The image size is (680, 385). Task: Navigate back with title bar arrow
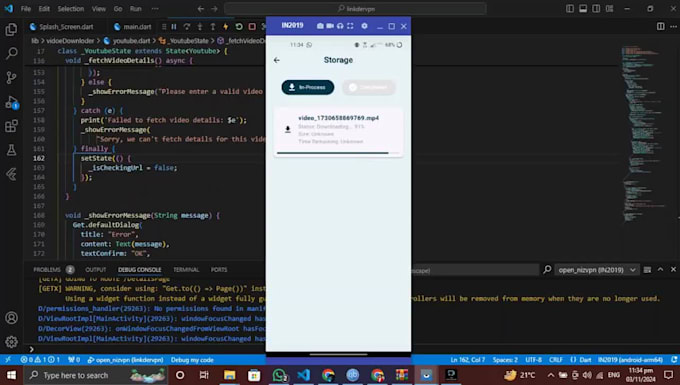200,9
